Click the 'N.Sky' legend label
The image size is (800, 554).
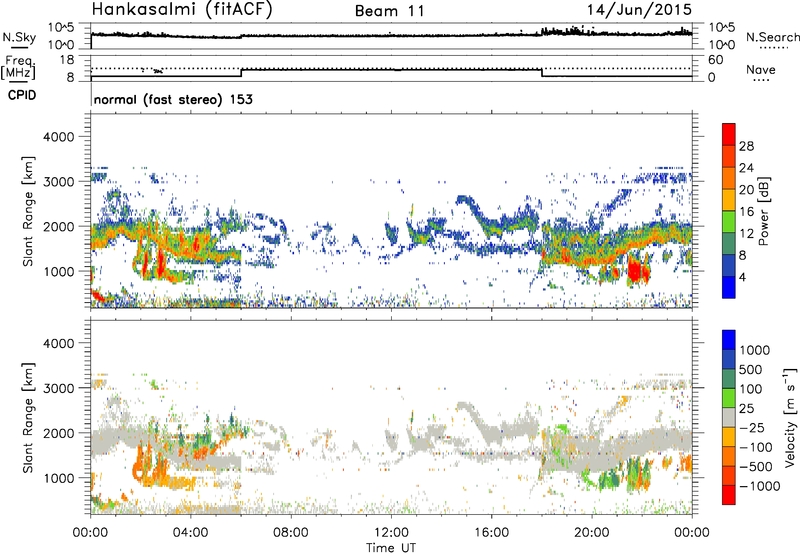coord(19,38)
